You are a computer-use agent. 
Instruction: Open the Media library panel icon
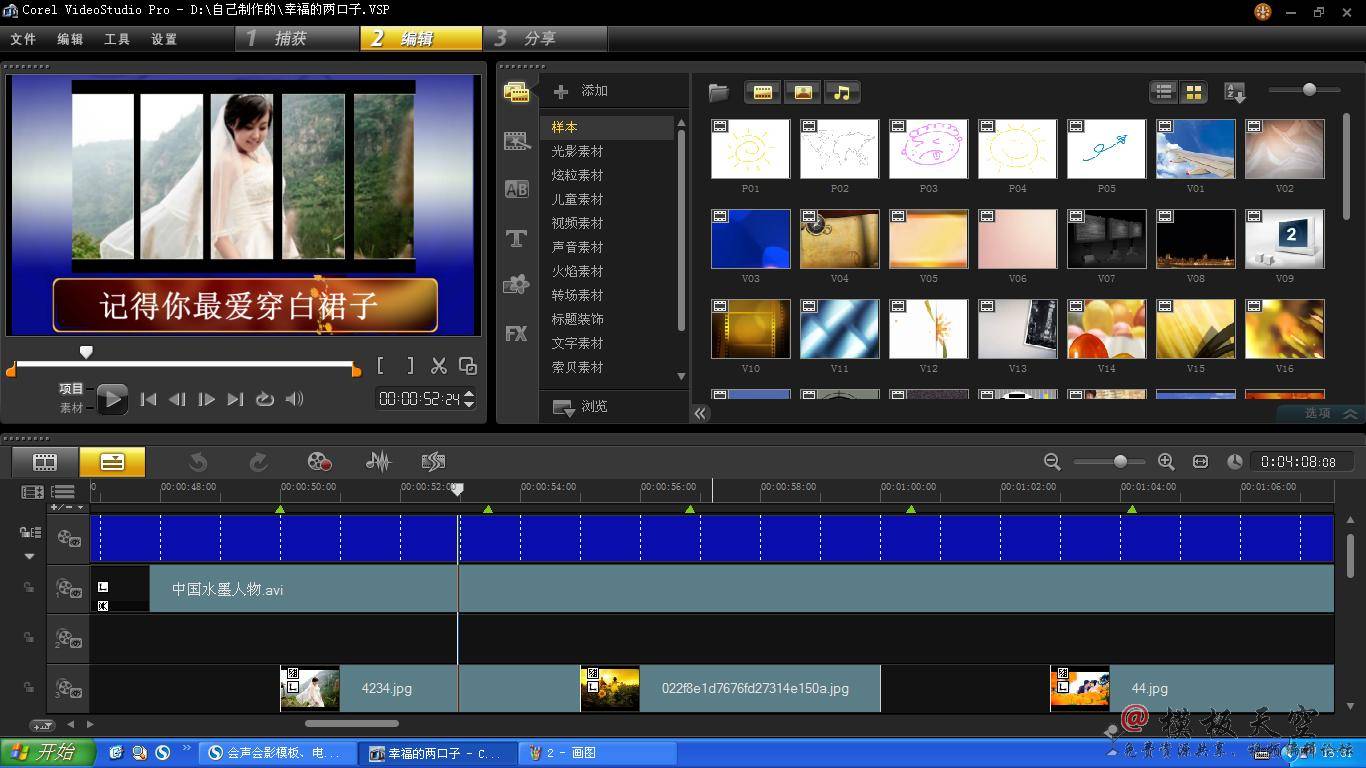(x=516, y=92)
